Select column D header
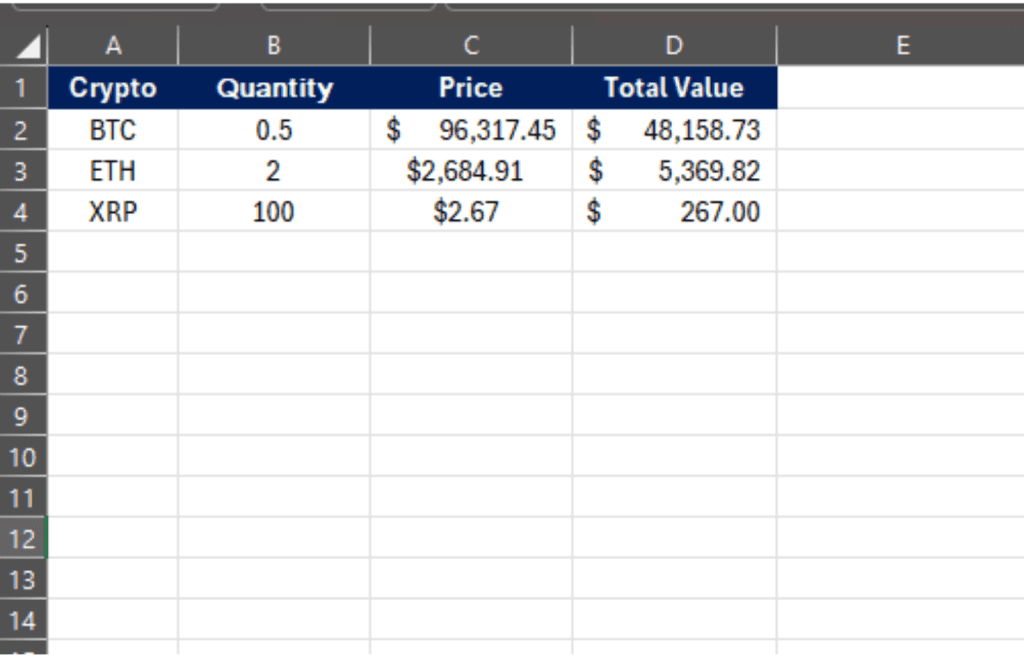 coord(675,45)
